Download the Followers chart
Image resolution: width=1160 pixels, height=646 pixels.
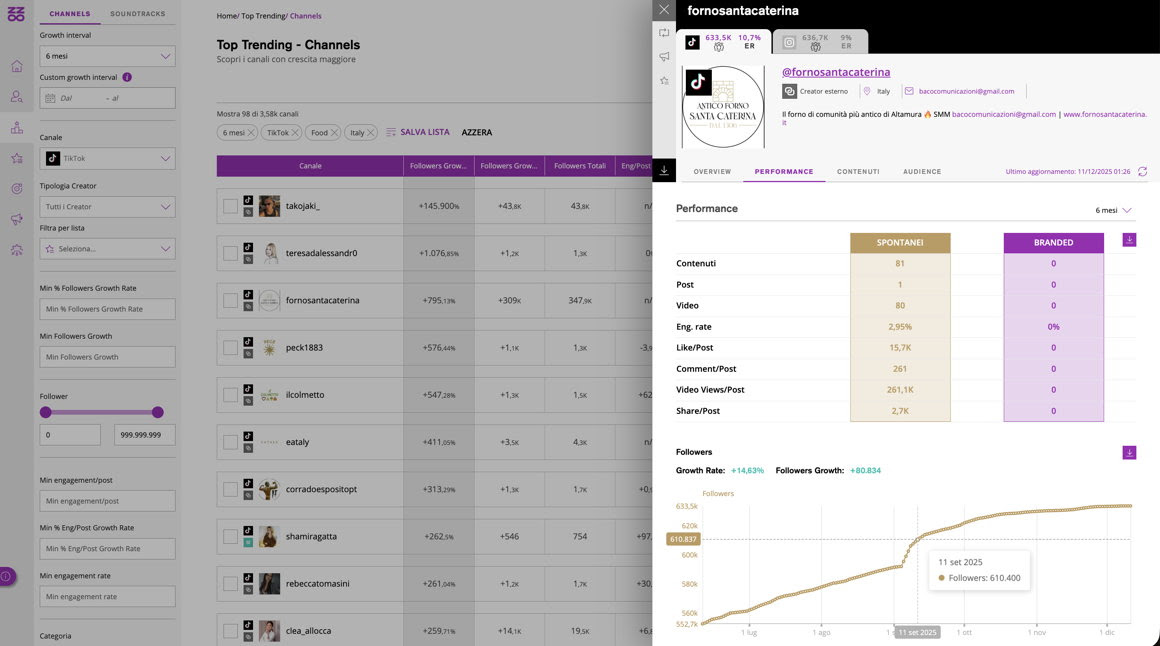pyautogui.click(x=1129, y=453)
